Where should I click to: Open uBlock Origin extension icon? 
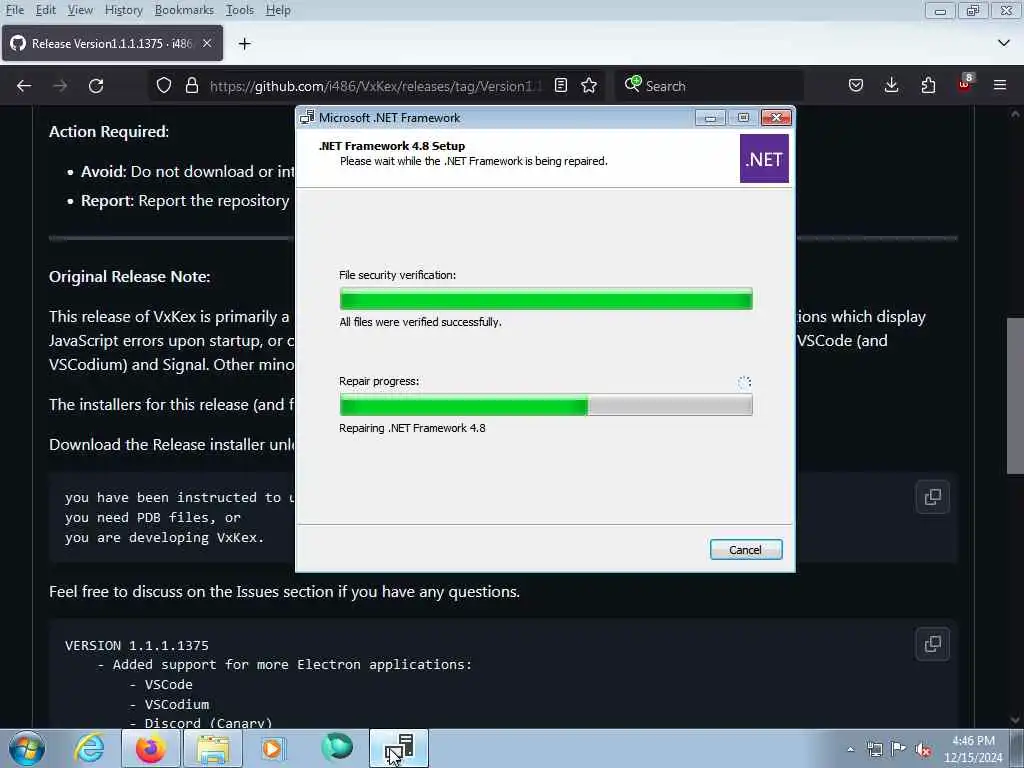965,84
